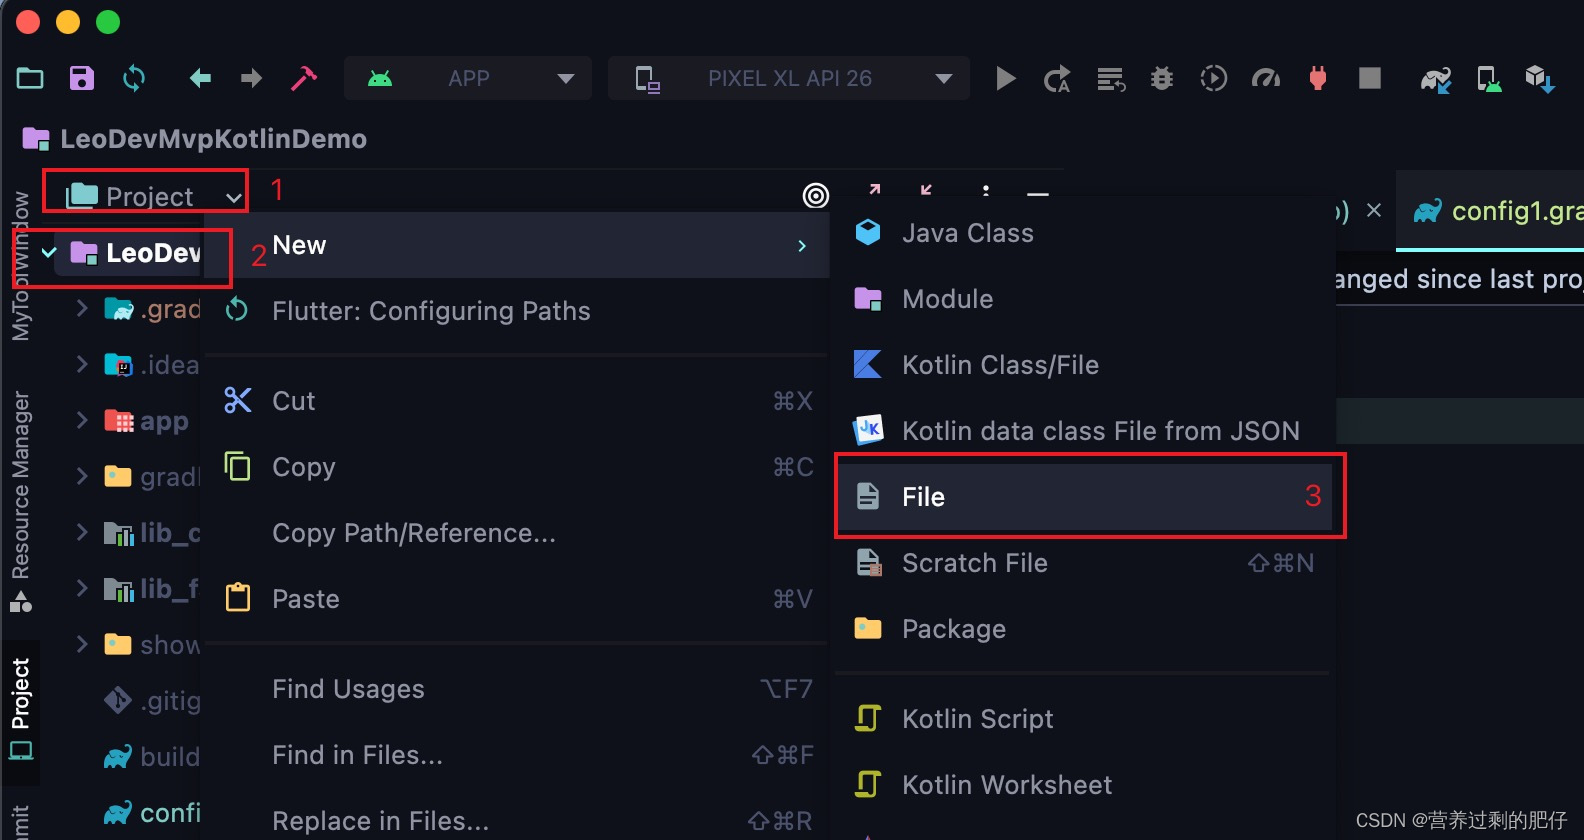The image size is (1584, 840).
Task: Expand the show folder
Action: pos(82,645)
